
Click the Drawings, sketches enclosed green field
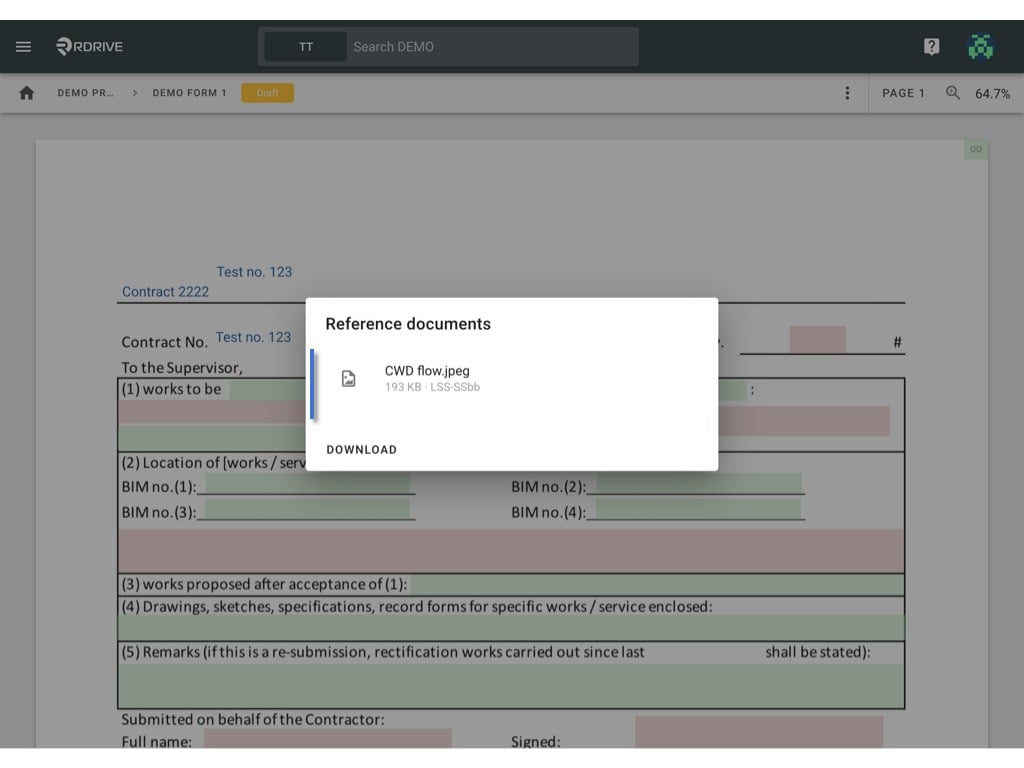[x=511, y=628]
